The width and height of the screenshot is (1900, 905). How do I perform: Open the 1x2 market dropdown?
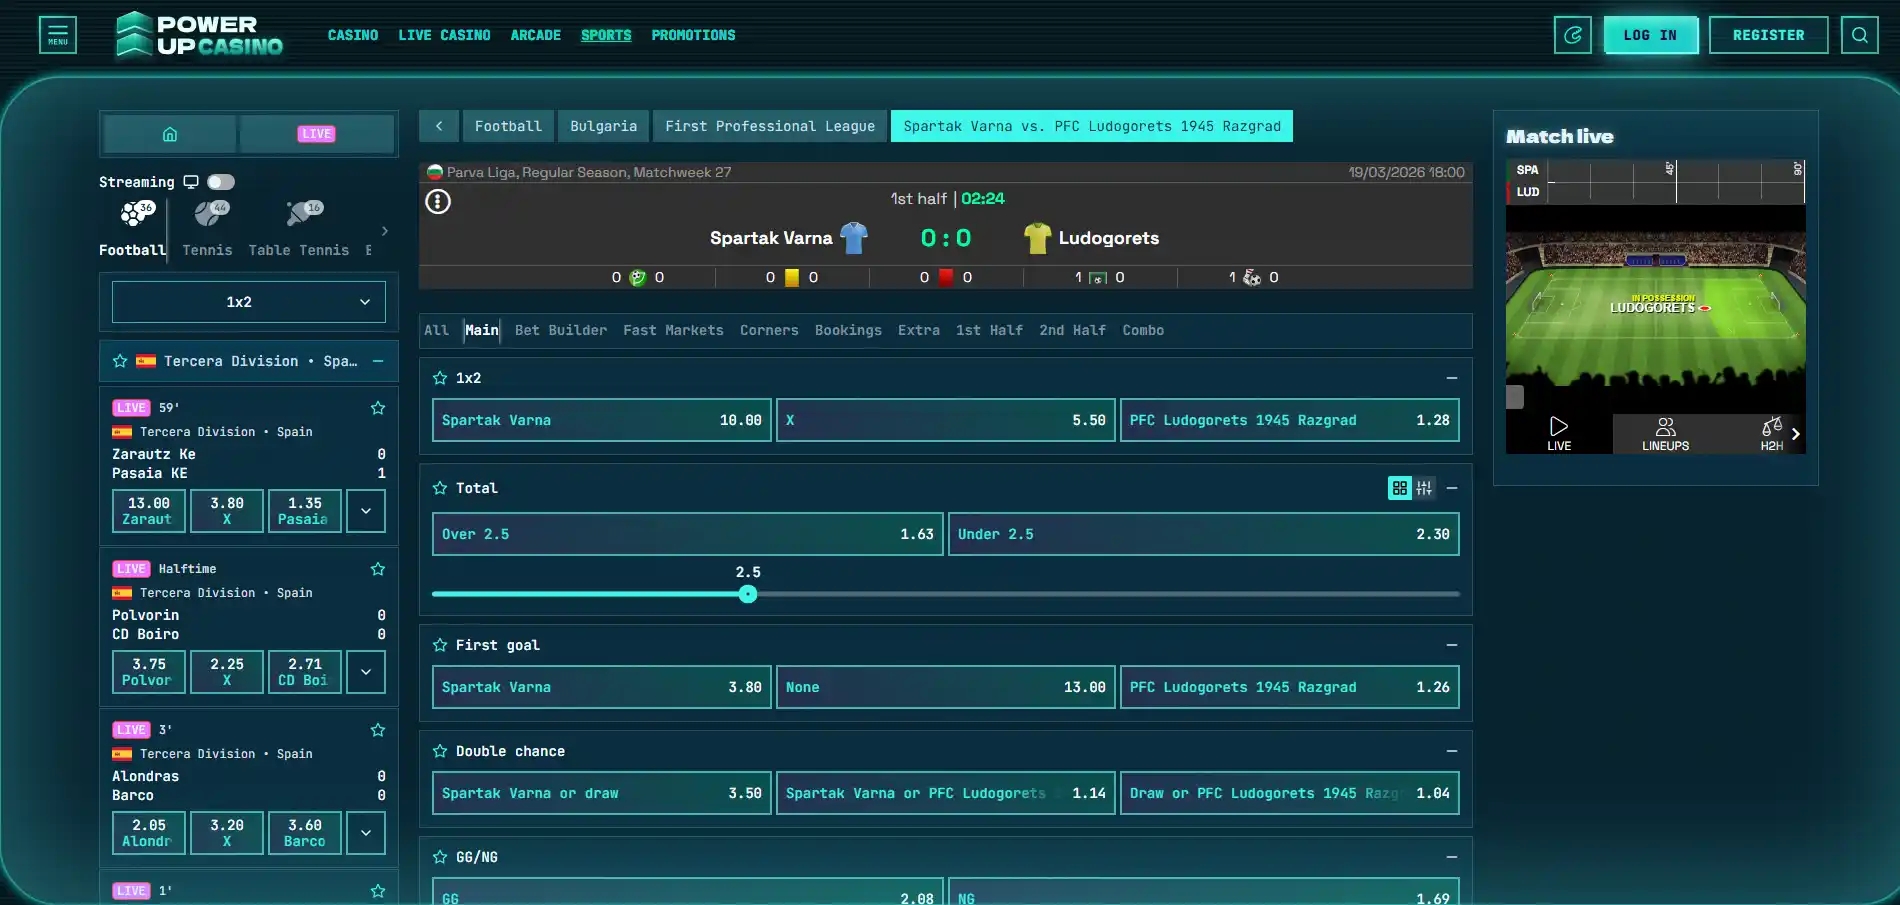coord(249,302)
